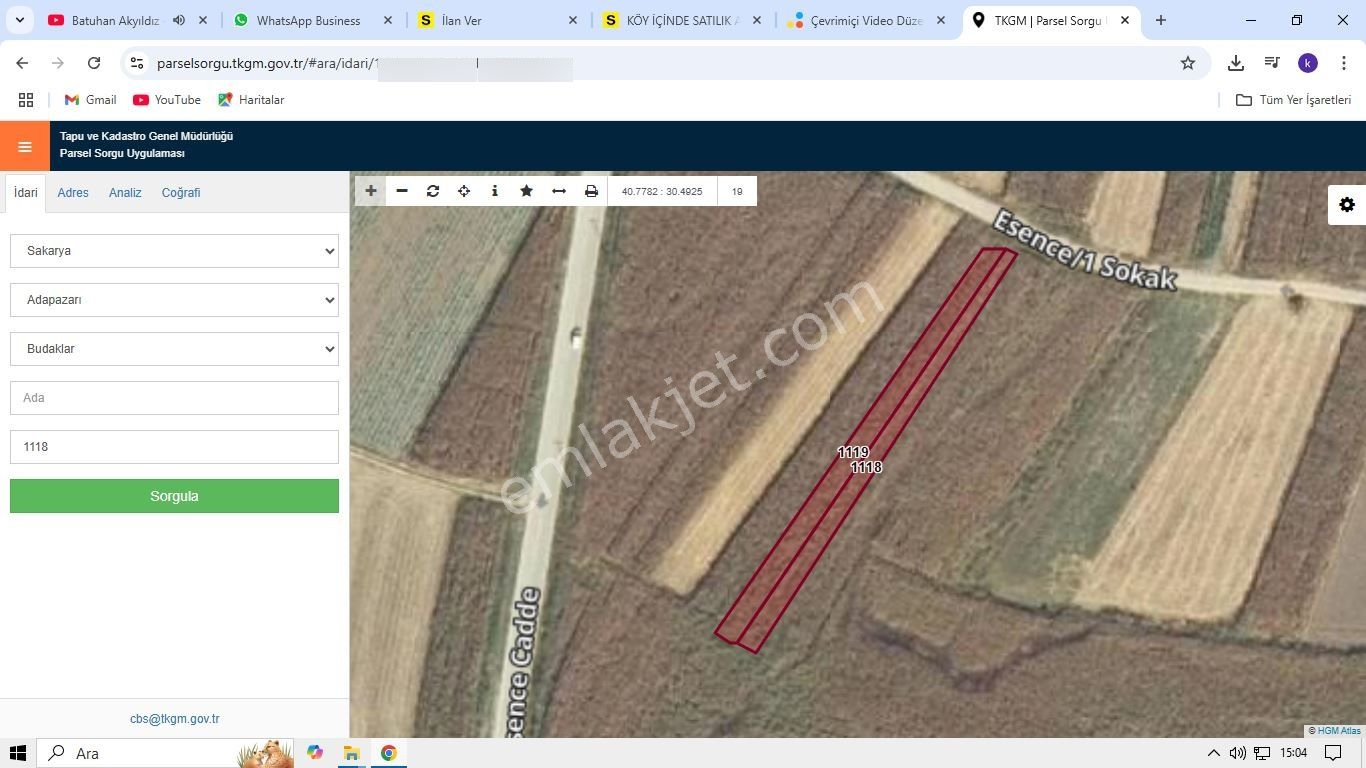Open File Explorer from the taskbar
This screenshot has height=768, width=1366.
(351, 753)
